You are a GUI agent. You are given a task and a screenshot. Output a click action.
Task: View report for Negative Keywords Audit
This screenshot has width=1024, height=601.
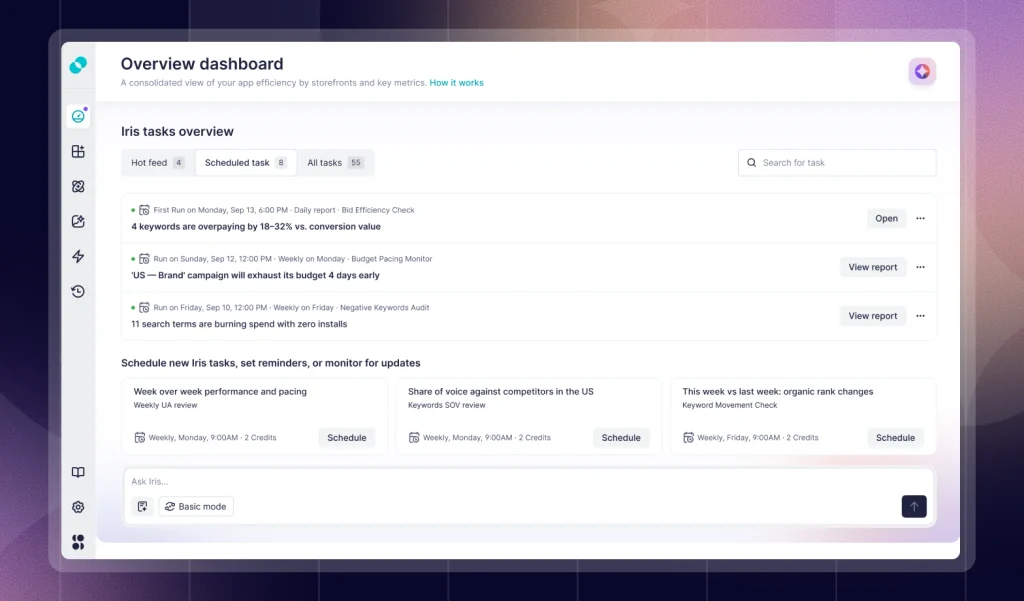pos(872,316)
